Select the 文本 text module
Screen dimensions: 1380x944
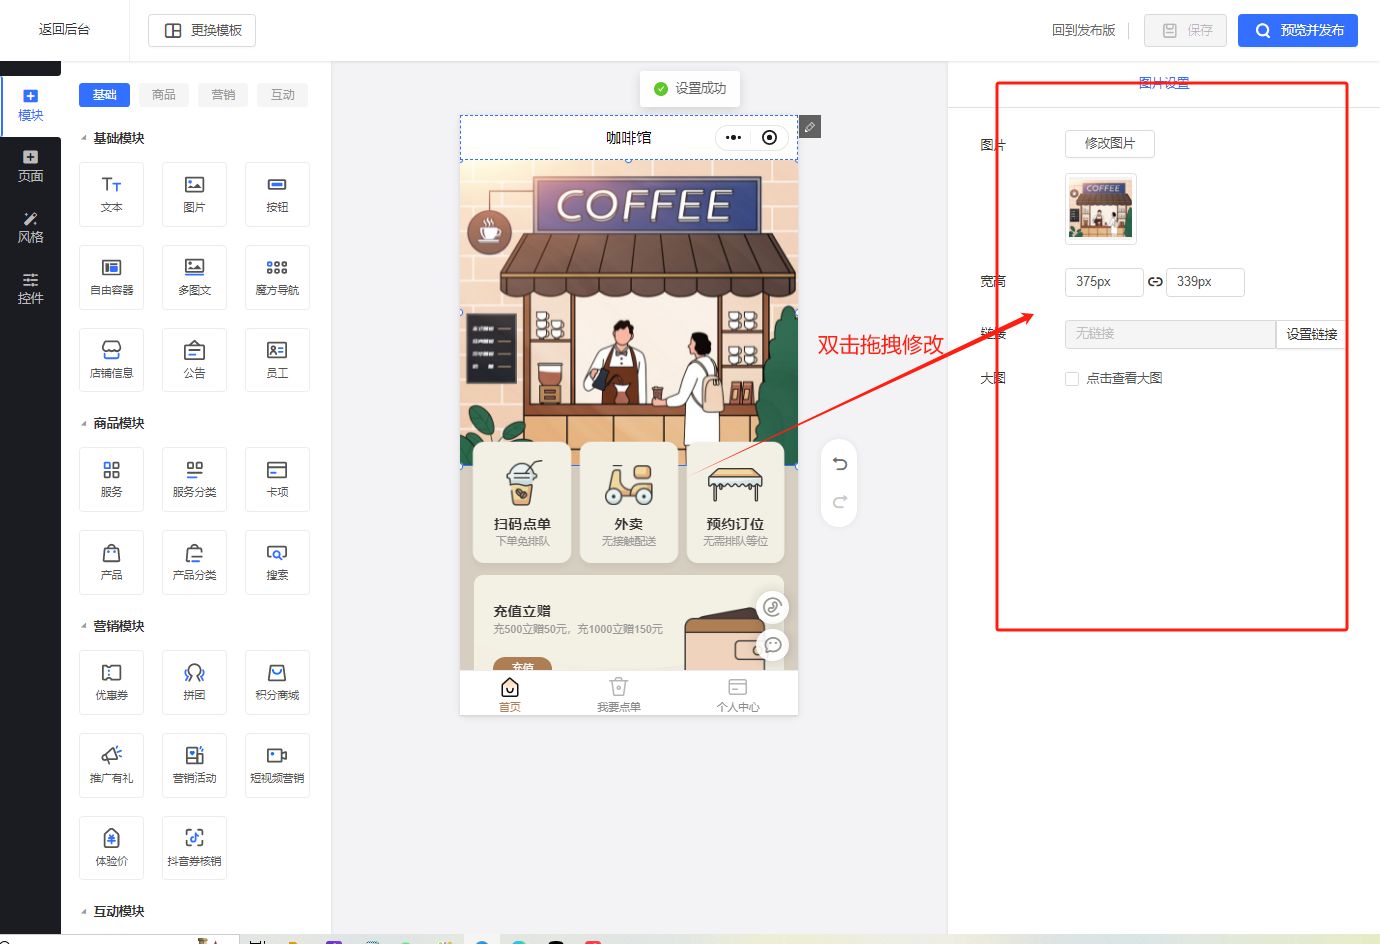111,194
